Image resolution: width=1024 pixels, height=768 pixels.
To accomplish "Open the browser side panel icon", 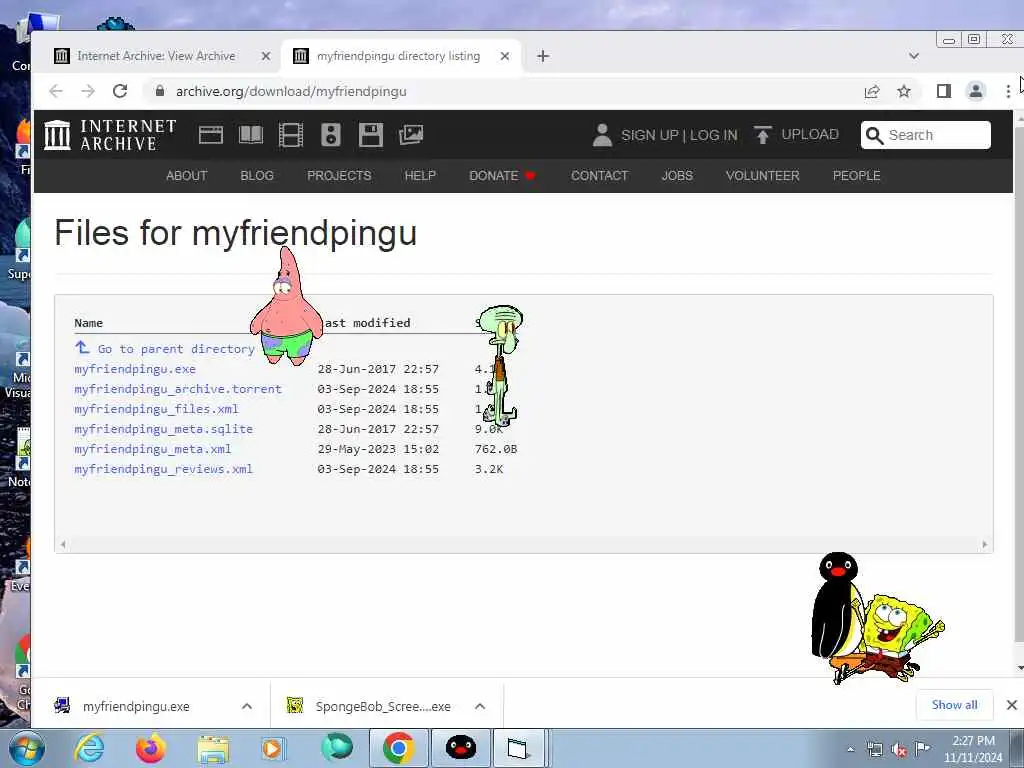I will pos(944,91).
